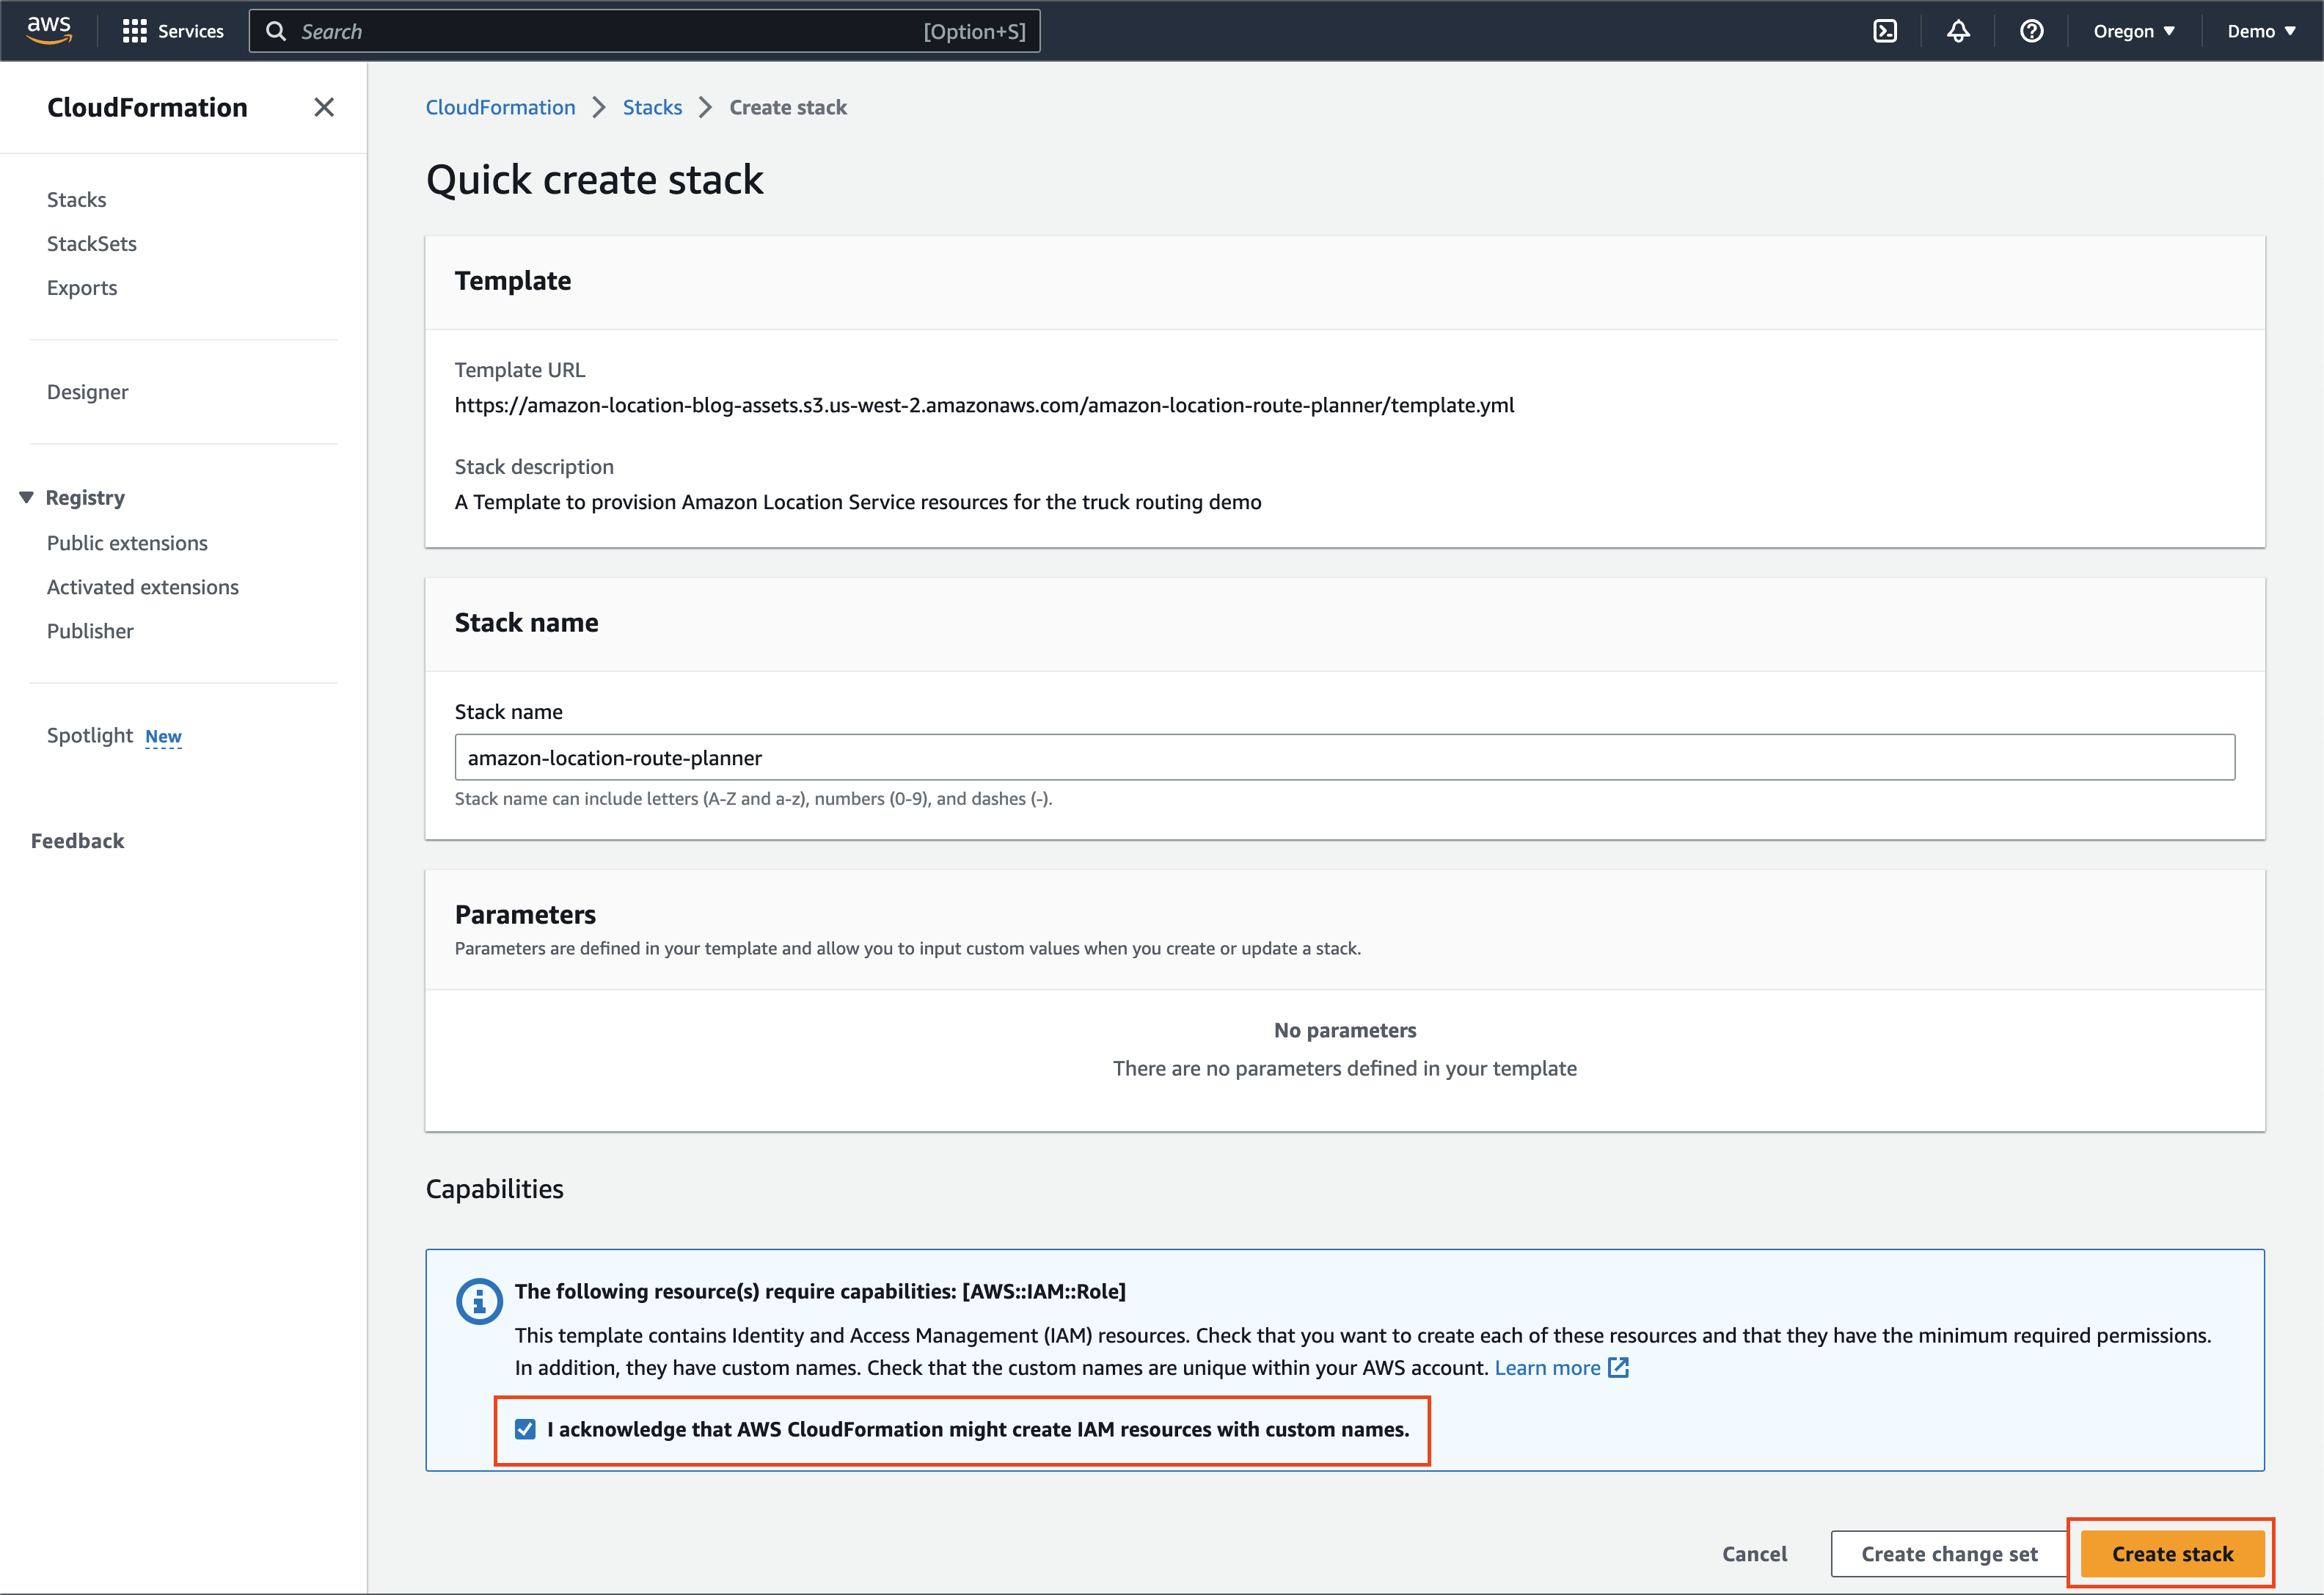Screen dimensions: 2324x1595
Task: Open Exports from the sidebar
Action: (81, 287)
